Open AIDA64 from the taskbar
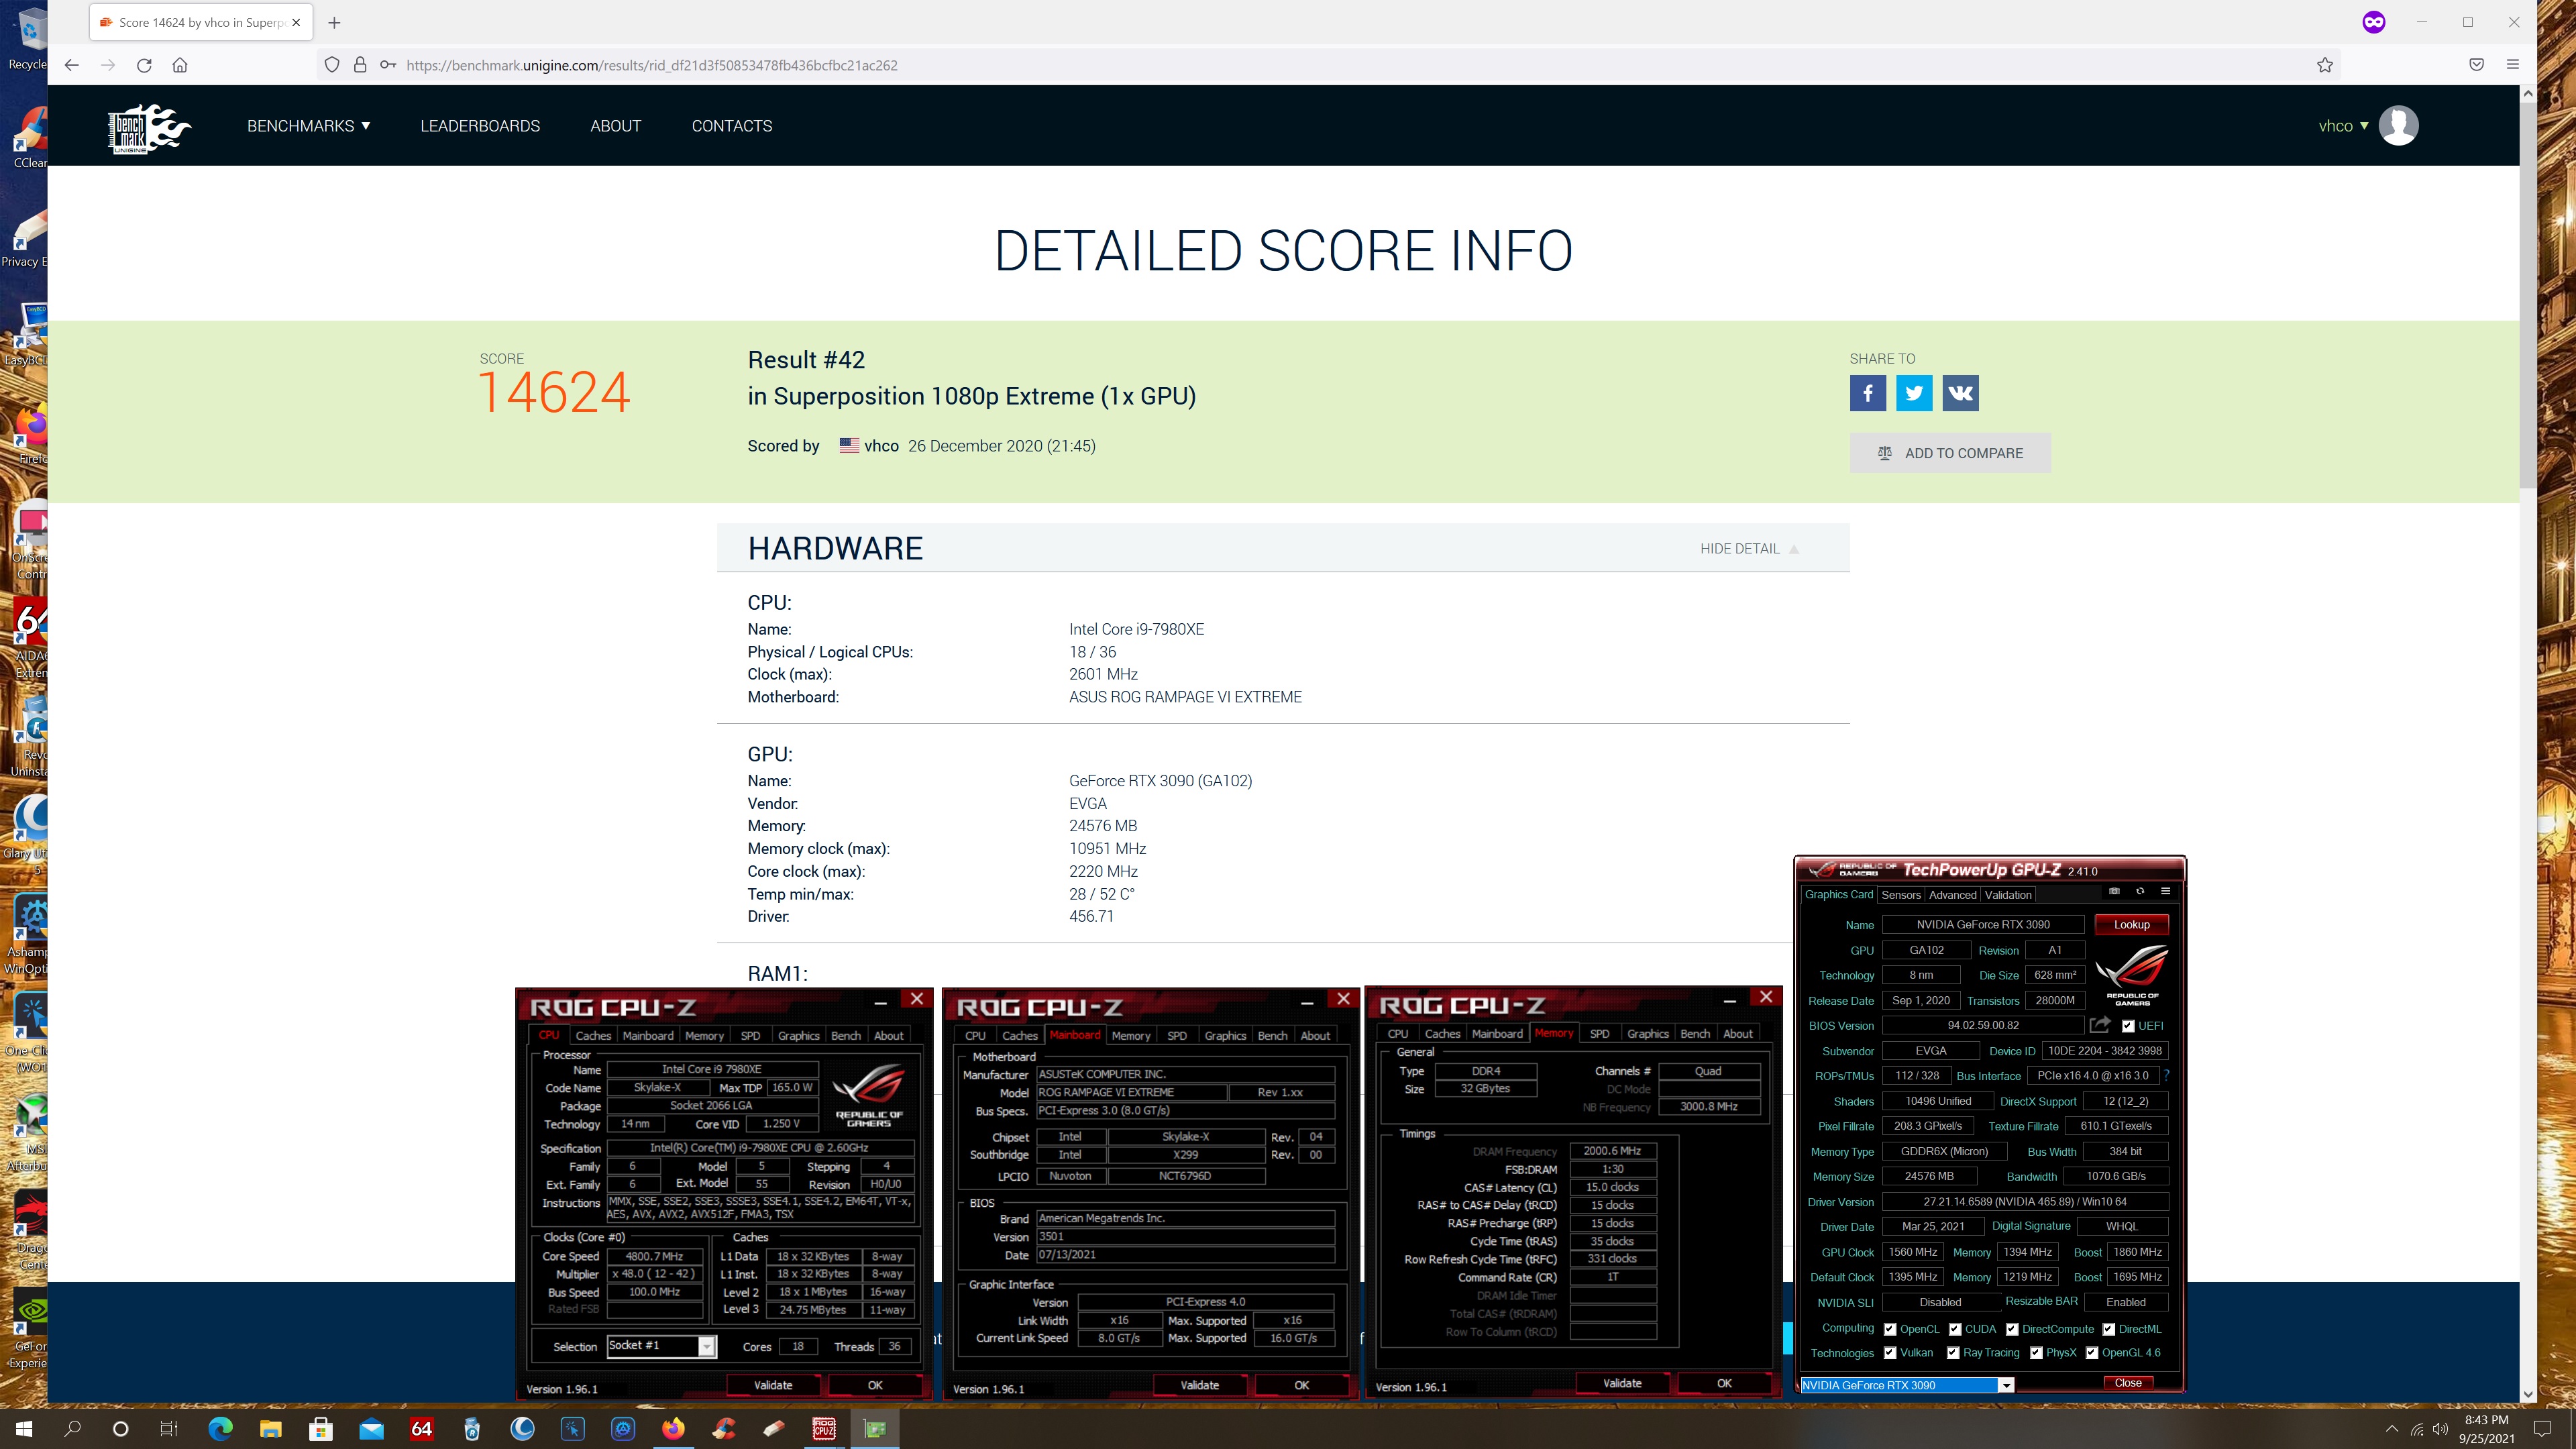Viewport: 2576px width, 1449px height. click(421, 1429)
